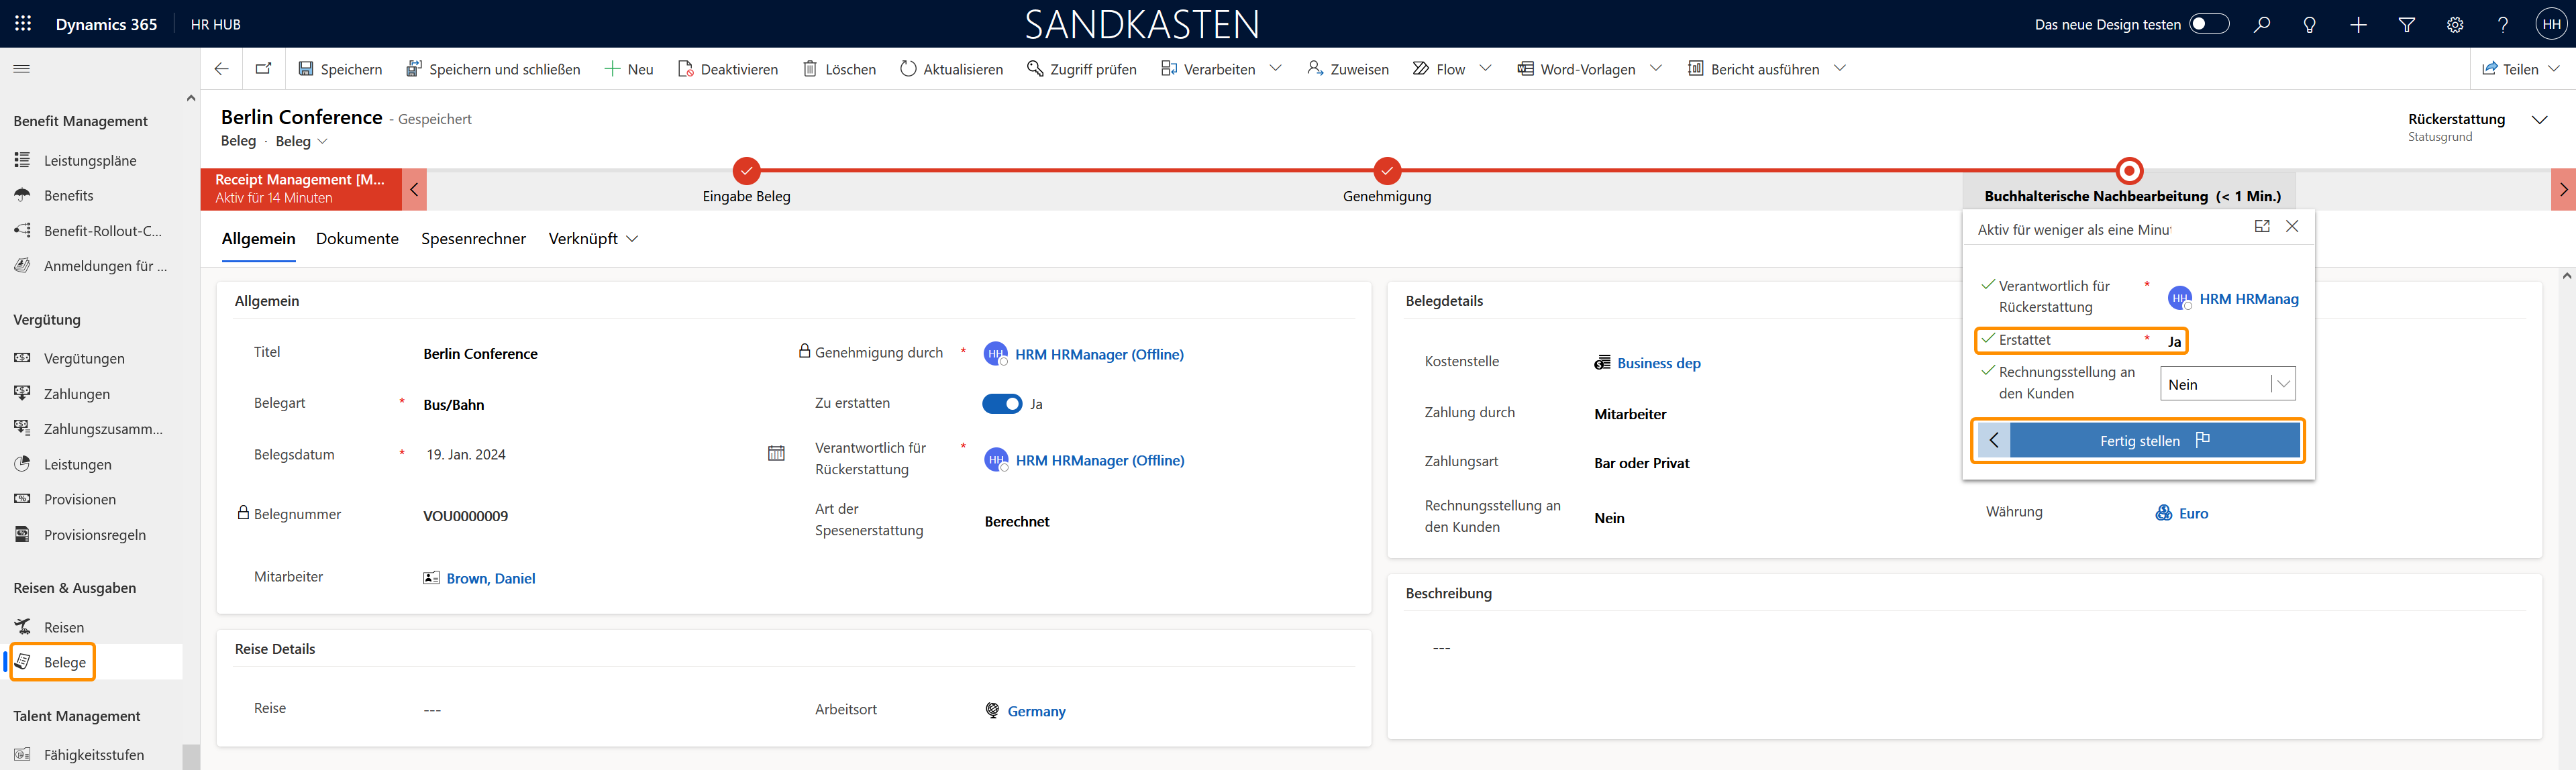Open the advanced filter funnel icon
Viewport: 2576px width, 770px height.
click(x=2406, y=24)
